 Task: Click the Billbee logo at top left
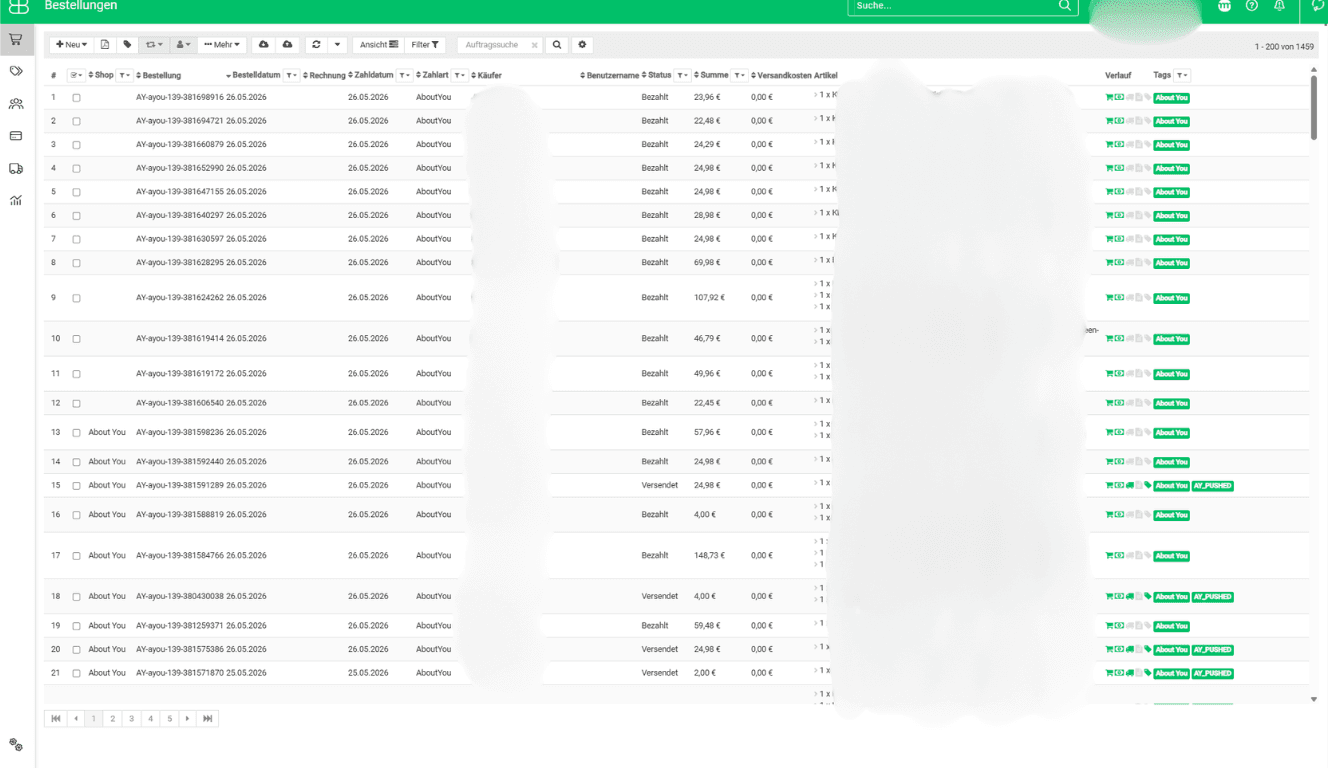(x=19, y=7)
